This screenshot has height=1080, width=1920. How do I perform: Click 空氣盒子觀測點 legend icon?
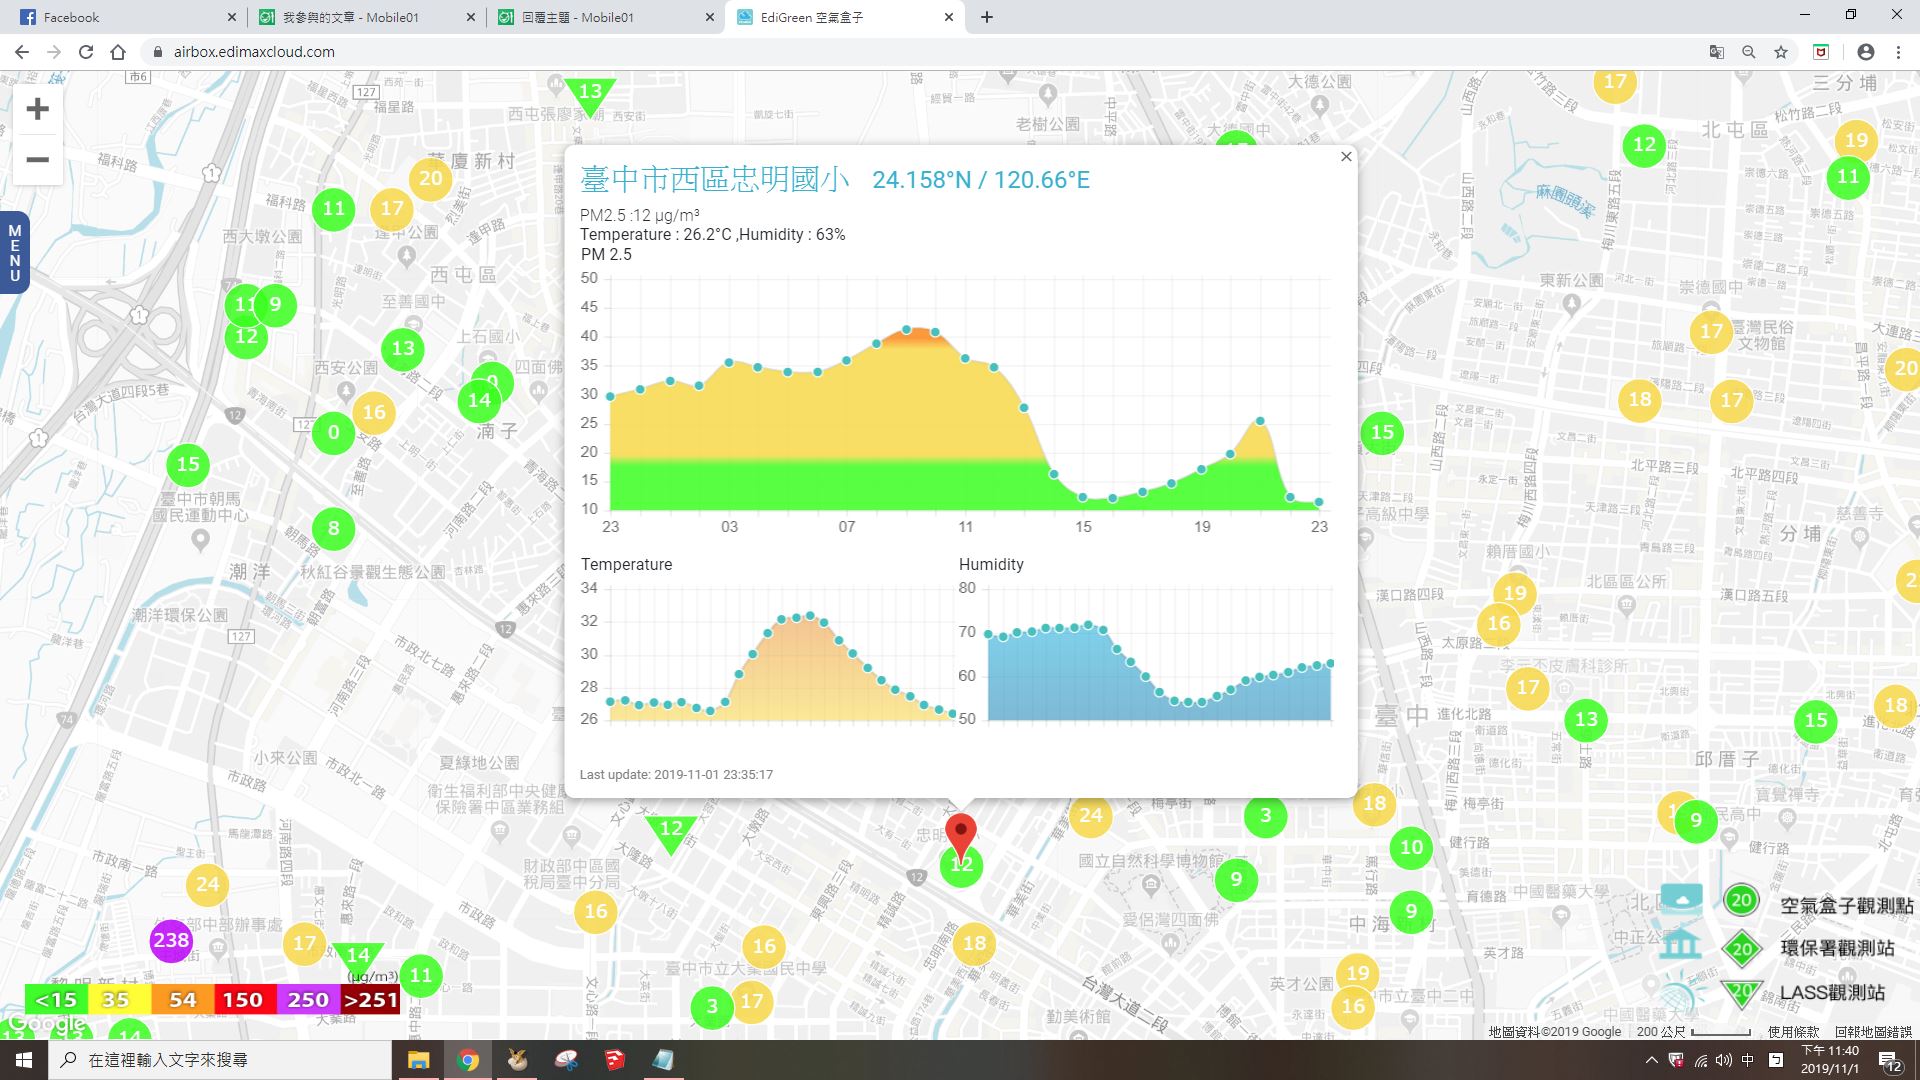click(x=1741, y=900)
